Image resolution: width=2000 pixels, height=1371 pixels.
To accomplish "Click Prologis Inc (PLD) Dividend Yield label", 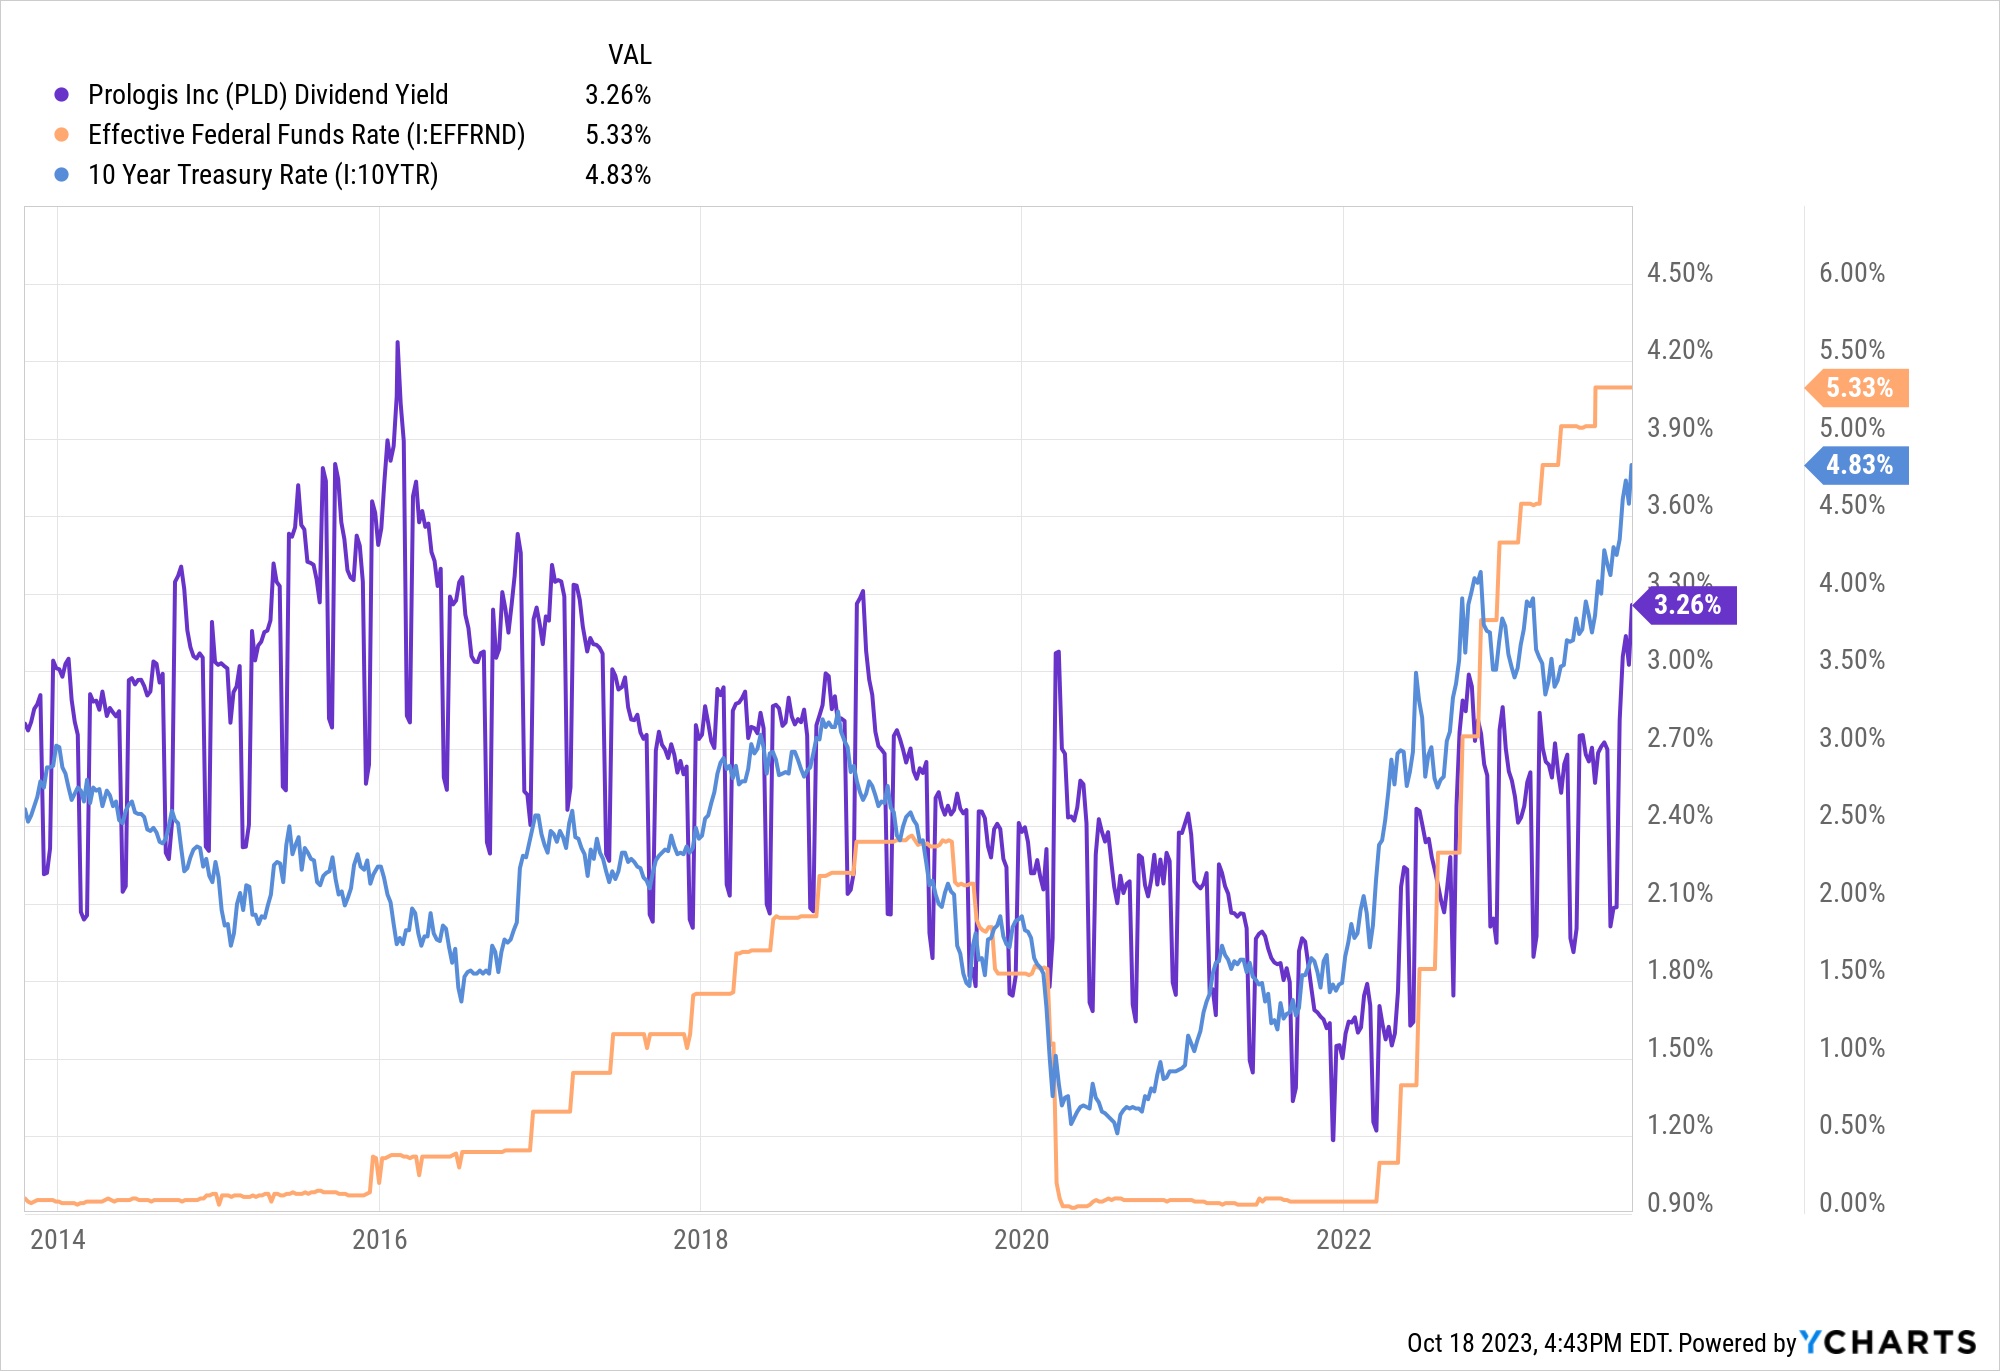I will (x=268, y=95).
